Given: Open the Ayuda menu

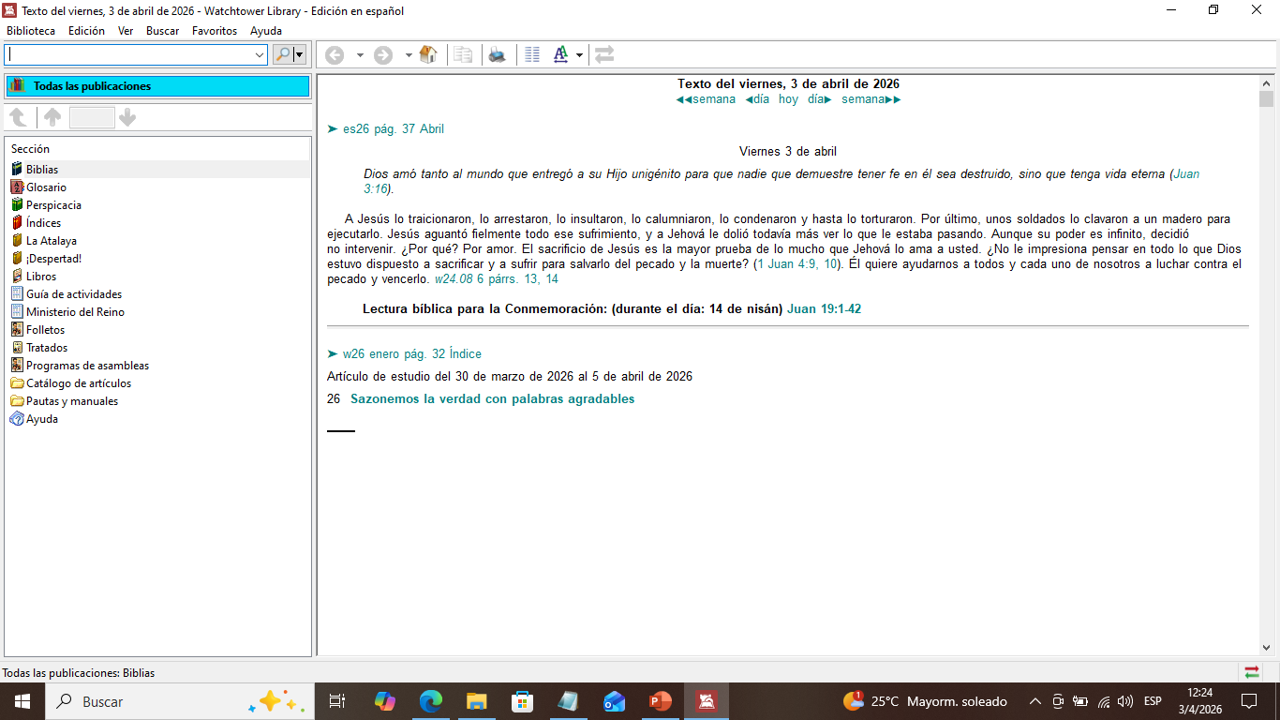Looking at the screenshot, I should [x=266, y=31].
